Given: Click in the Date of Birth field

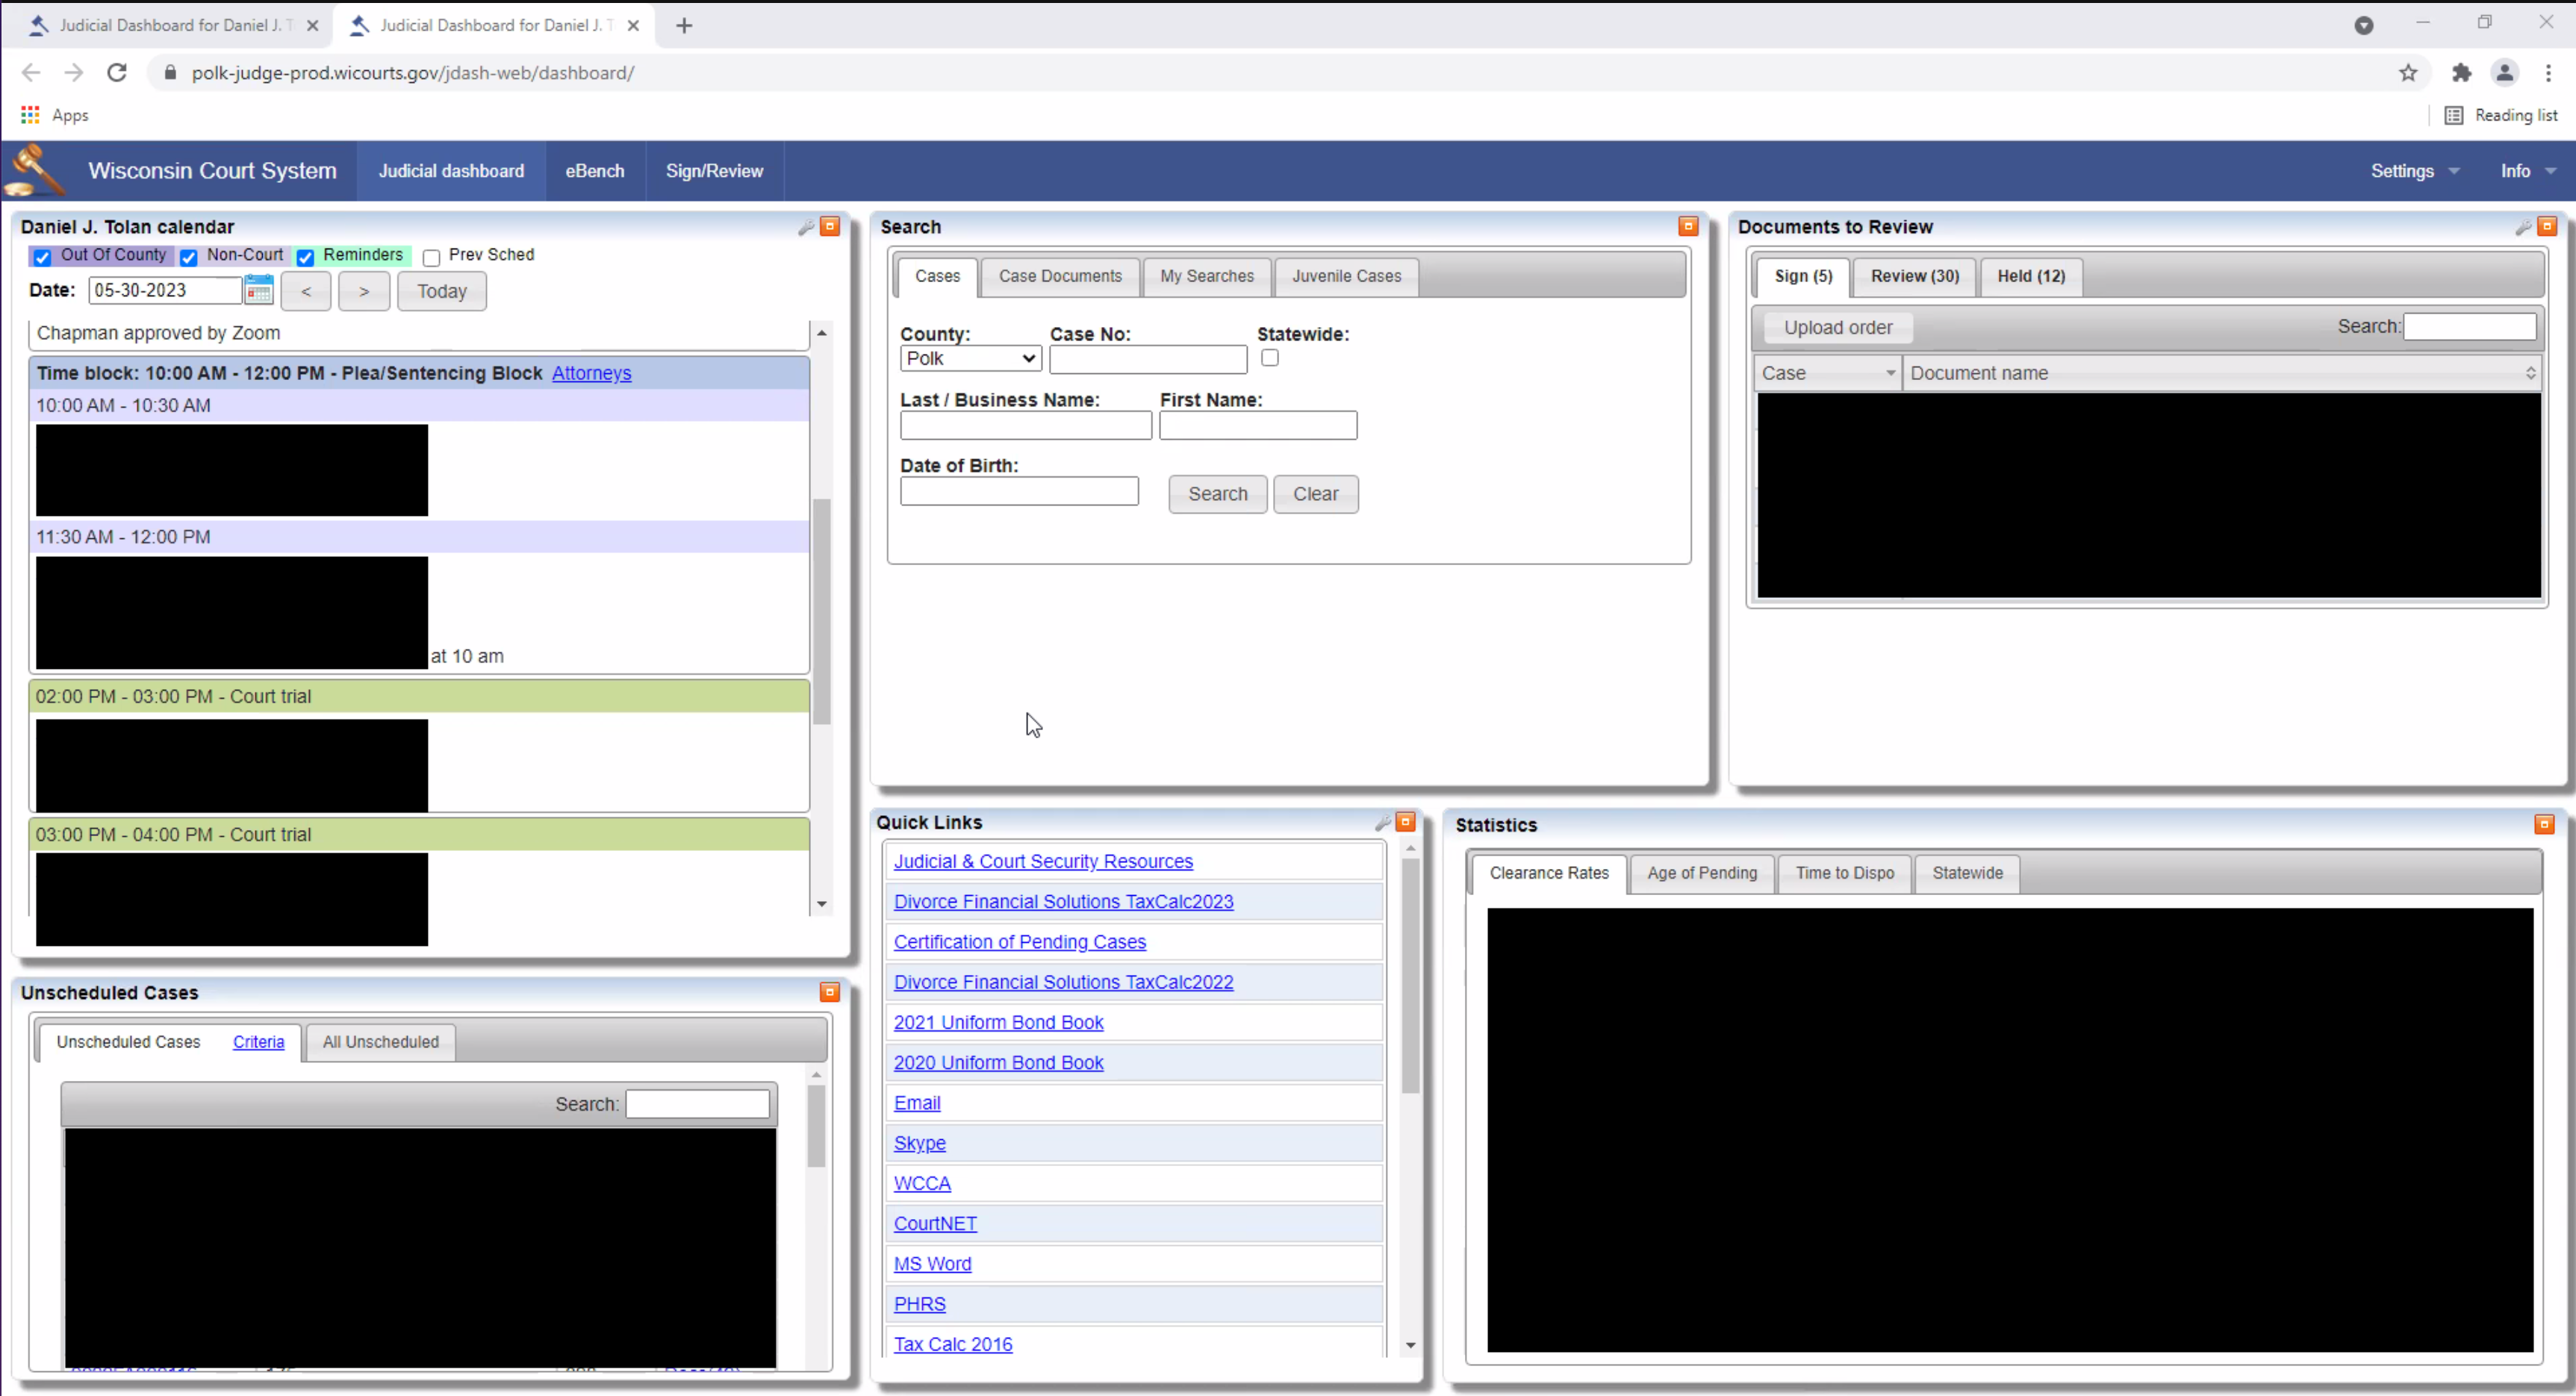Looking at the screenshot, I should 1019,491.
